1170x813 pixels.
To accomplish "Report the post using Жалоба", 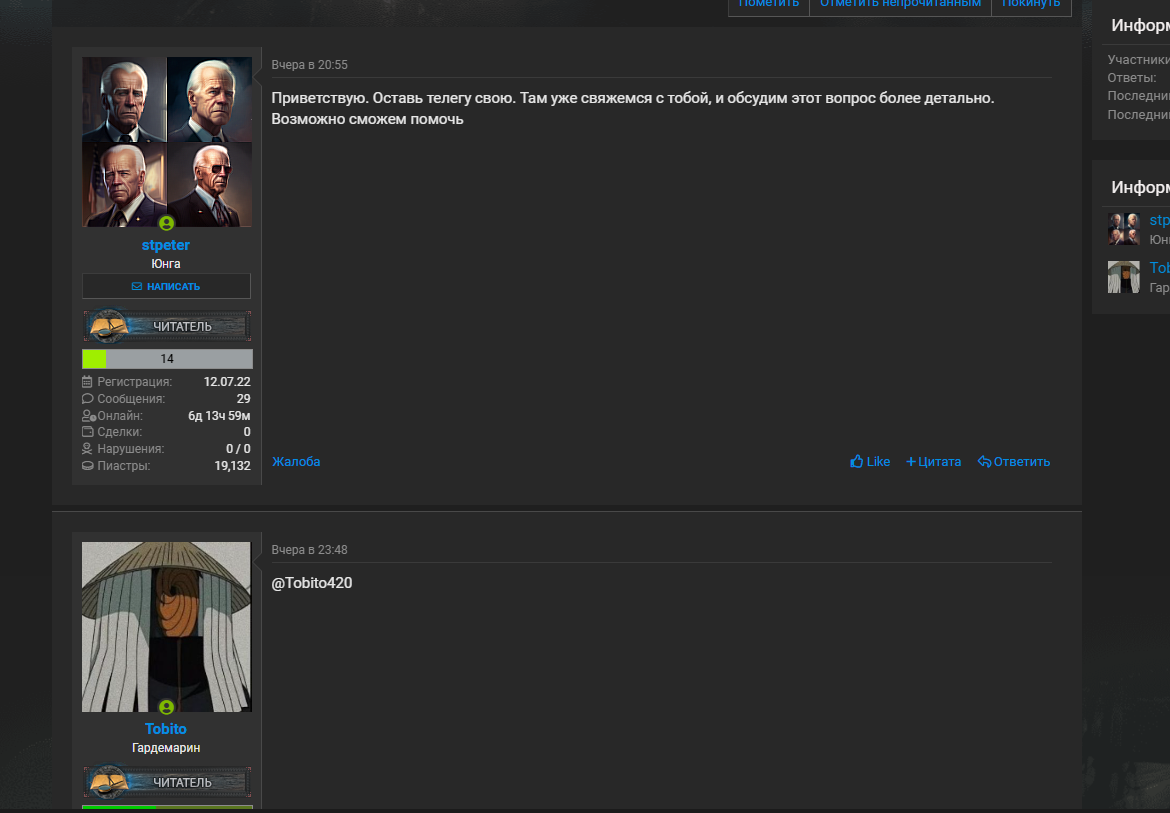I will pos(296,462).
